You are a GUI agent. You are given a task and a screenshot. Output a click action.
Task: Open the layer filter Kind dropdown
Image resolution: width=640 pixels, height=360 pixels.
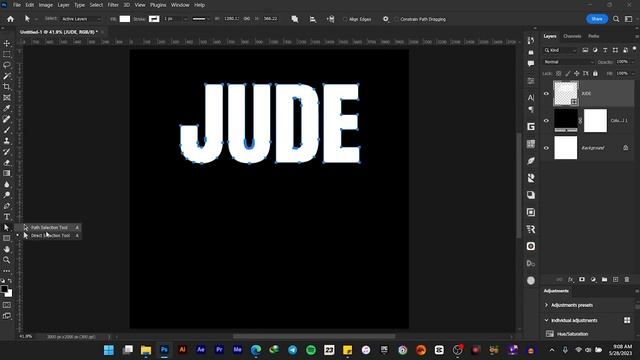point(560,50)
